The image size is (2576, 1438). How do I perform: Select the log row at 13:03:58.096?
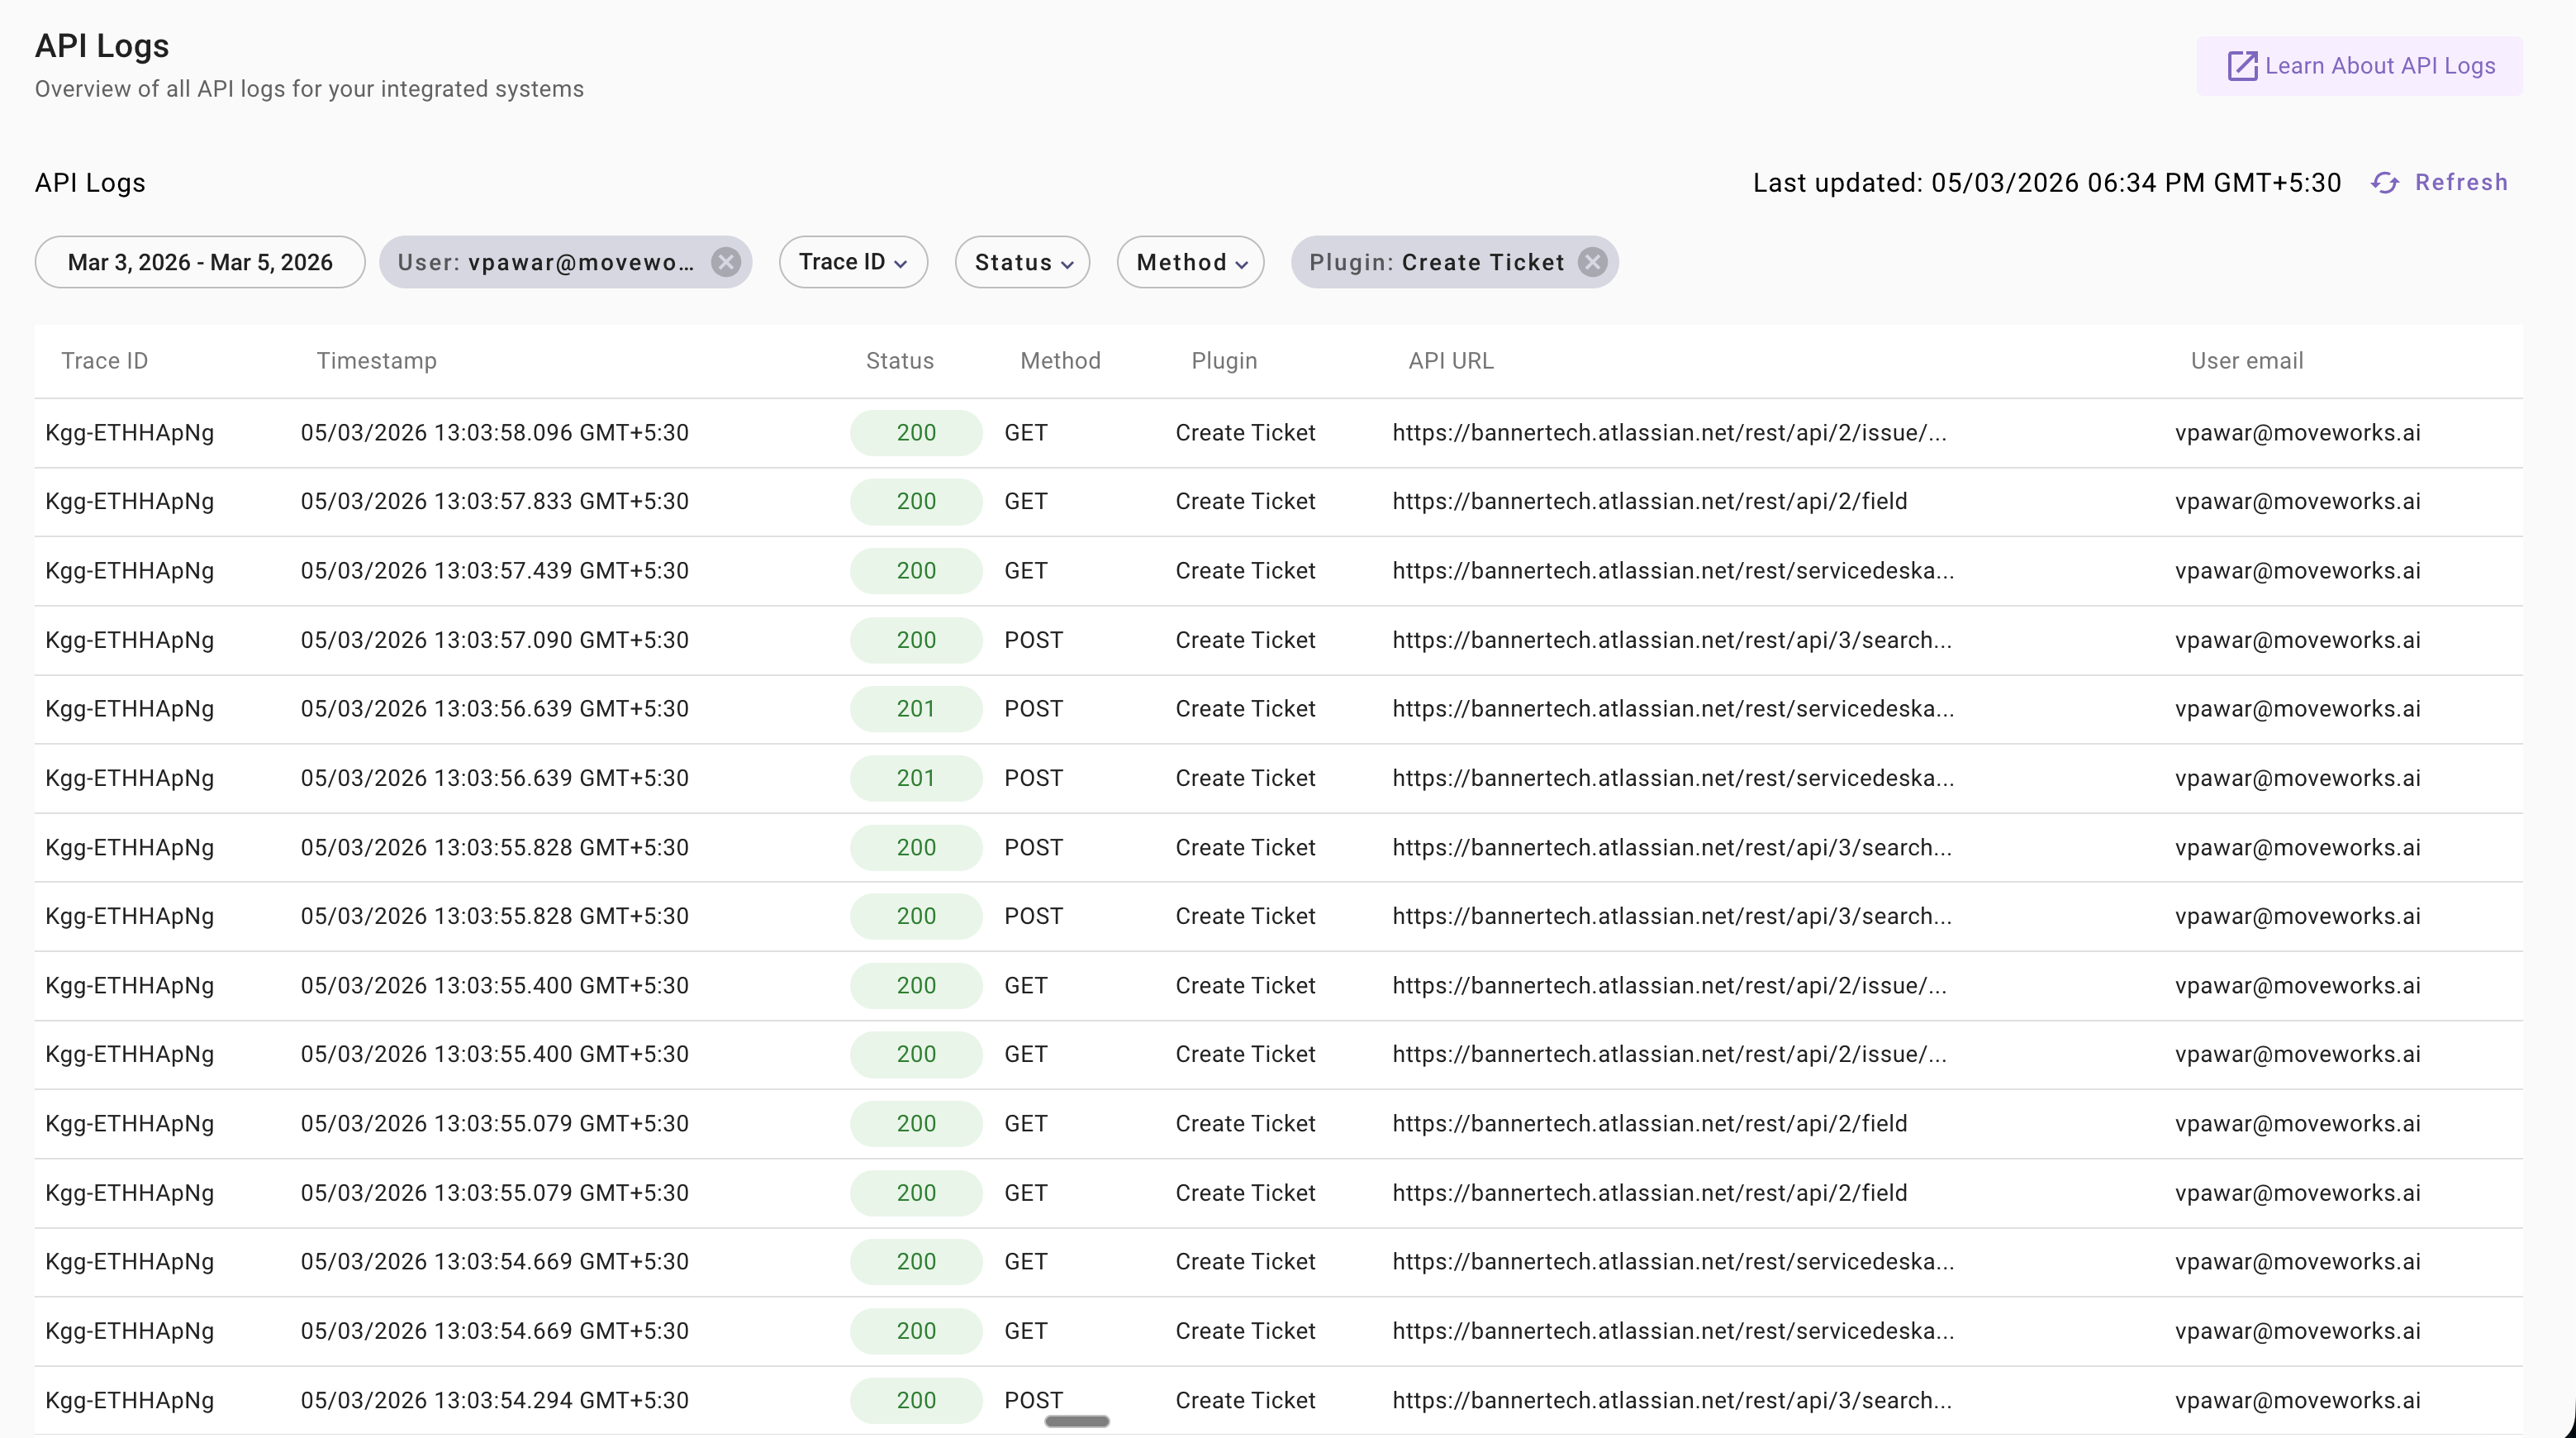pos(494,433)
